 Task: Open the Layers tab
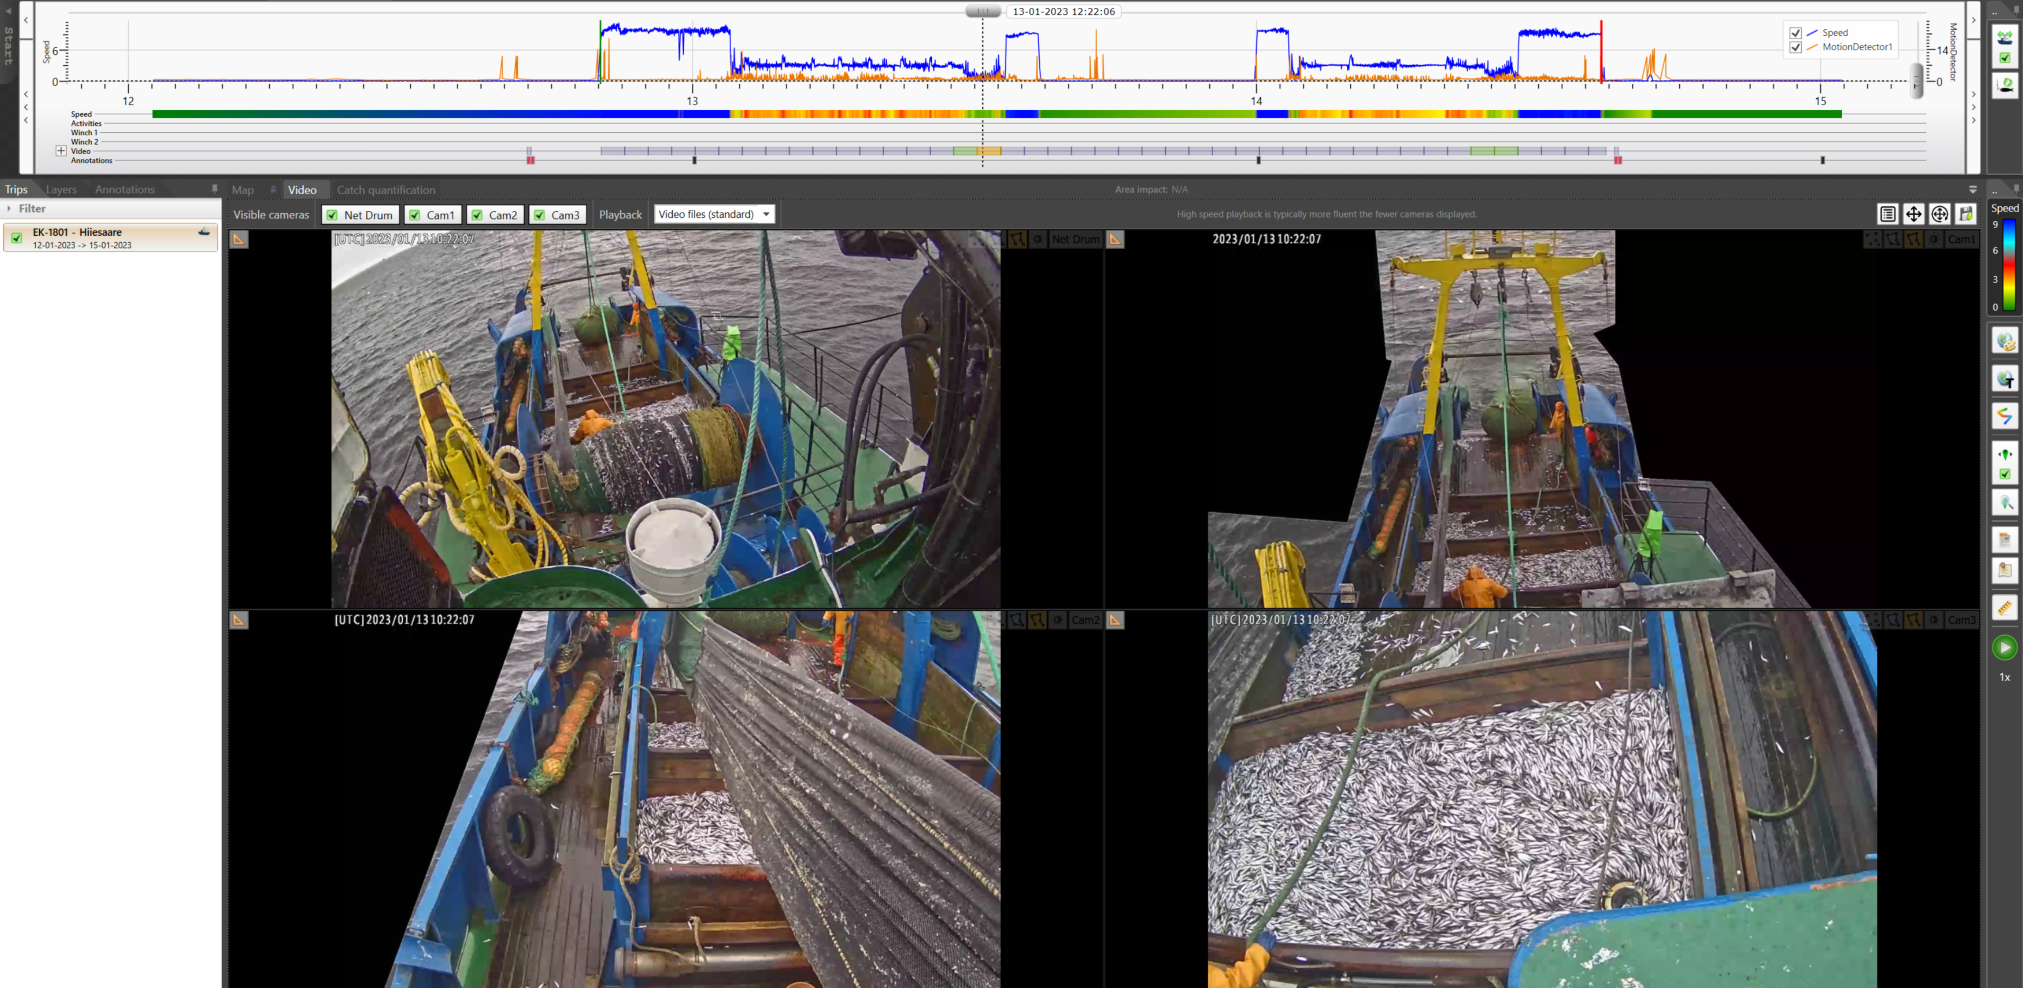pos(61,190)
